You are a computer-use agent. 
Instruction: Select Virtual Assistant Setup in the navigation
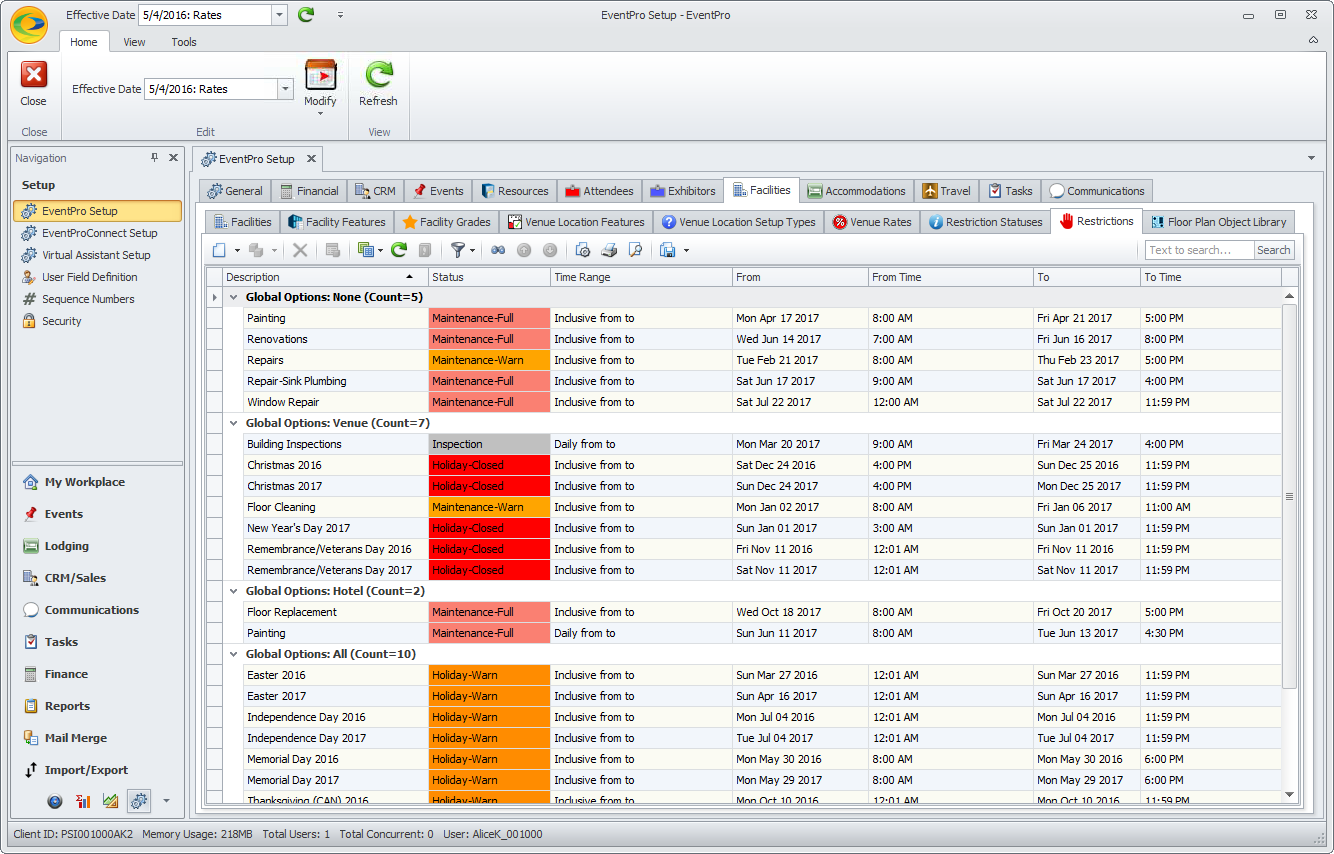(96, 255)
